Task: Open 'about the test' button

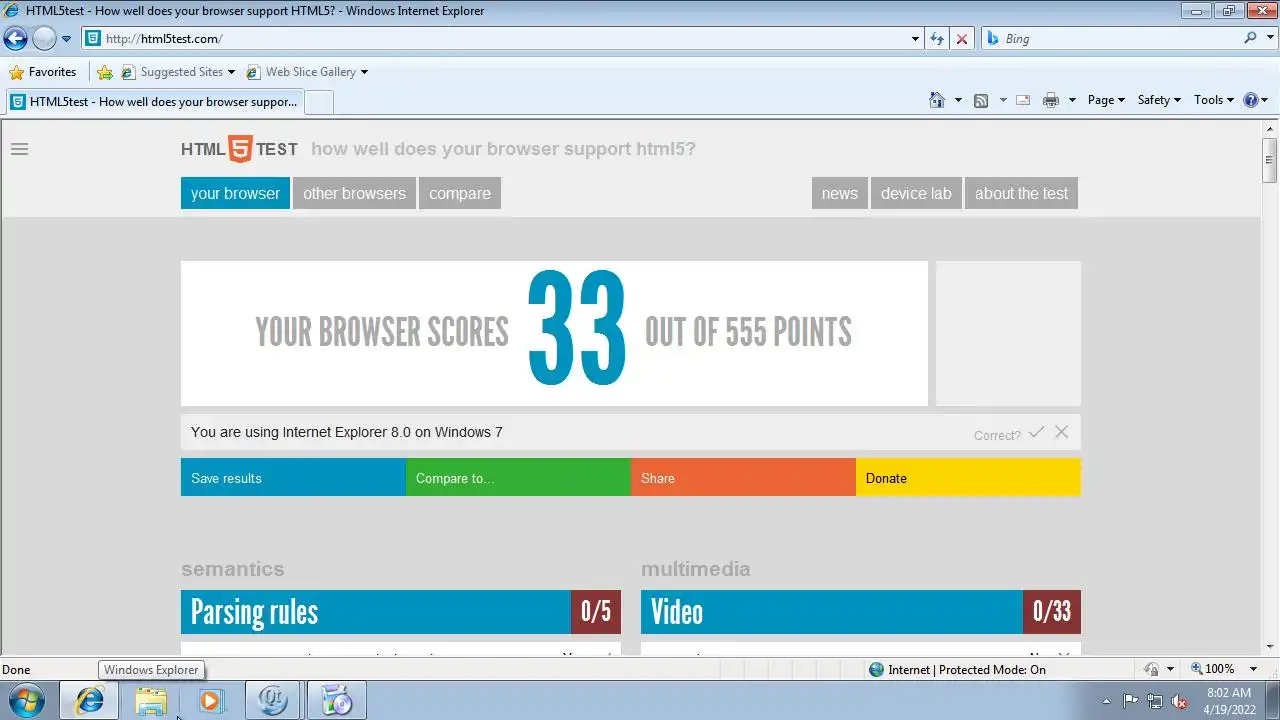Action: (x=1021, y=193)
